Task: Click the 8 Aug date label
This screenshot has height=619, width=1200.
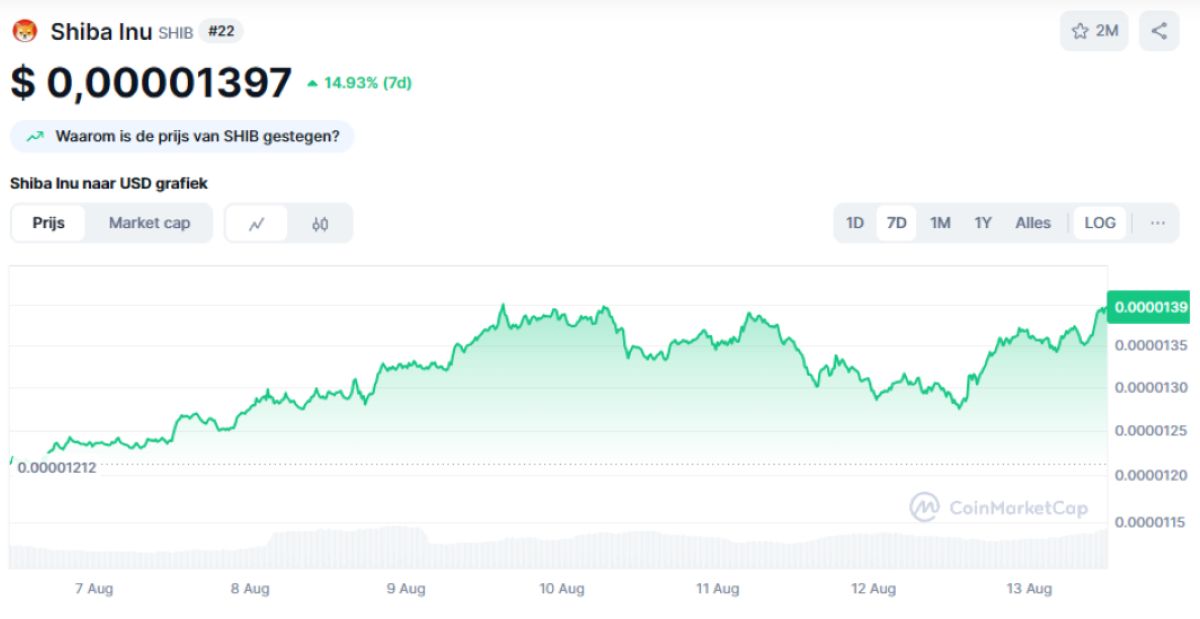Action: click(x=250, y=589)
